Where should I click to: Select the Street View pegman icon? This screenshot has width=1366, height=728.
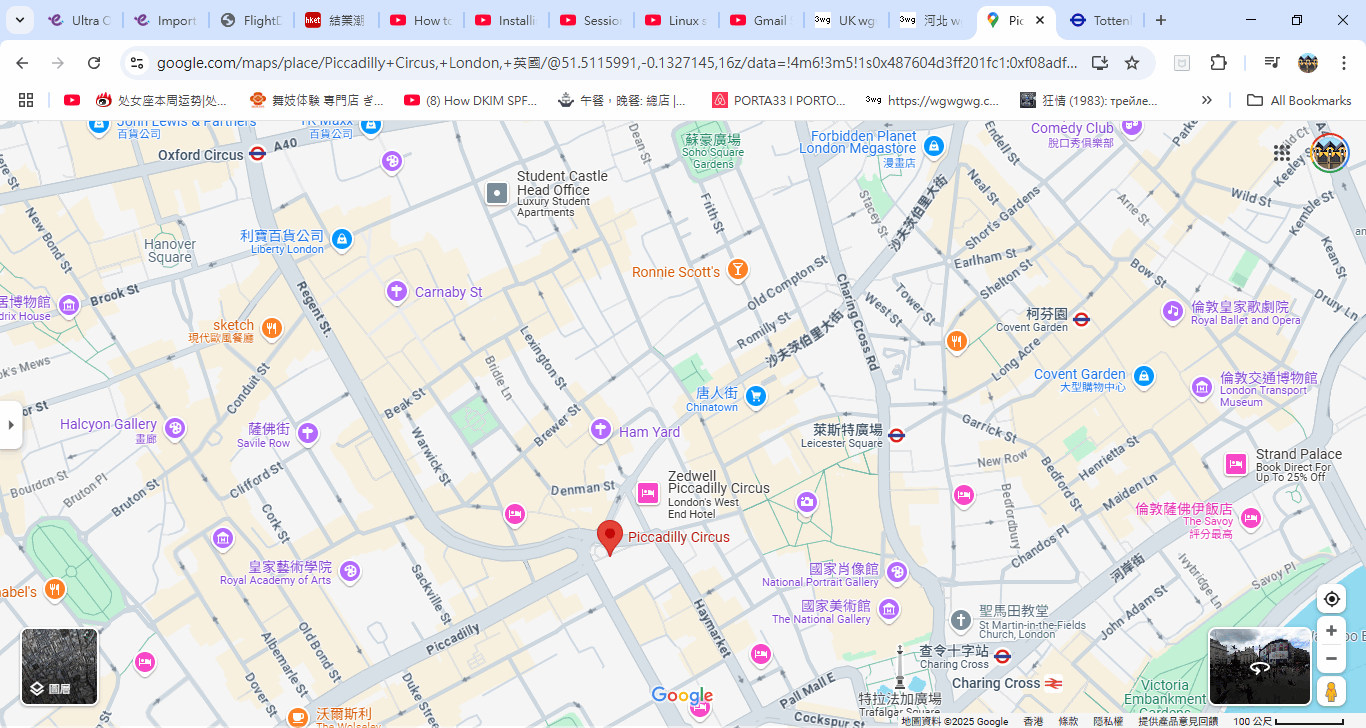[x=1331, y=691]
